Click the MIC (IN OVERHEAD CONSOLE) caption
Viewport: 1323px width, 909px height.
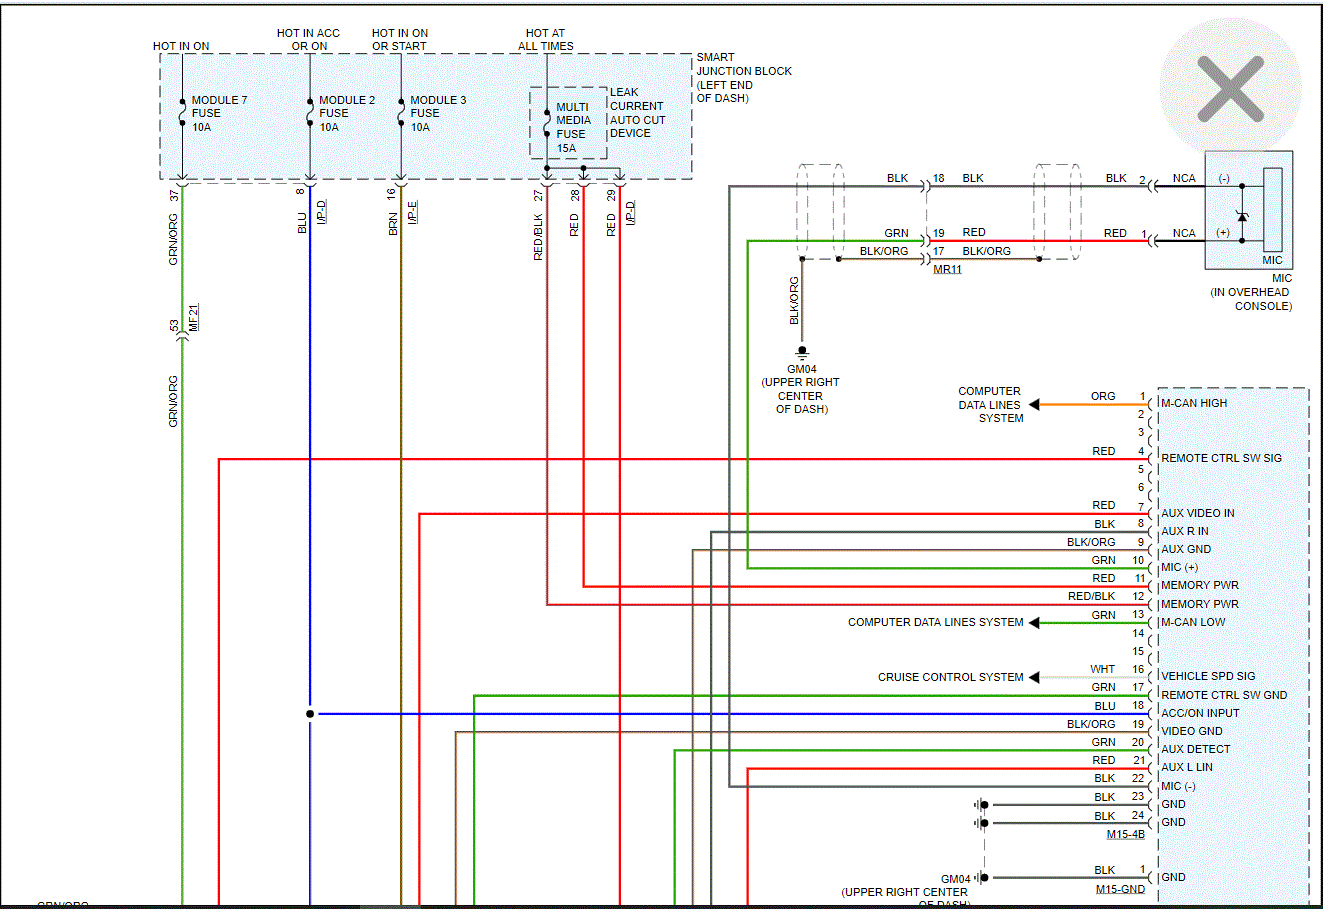(x=1251, y=292)
